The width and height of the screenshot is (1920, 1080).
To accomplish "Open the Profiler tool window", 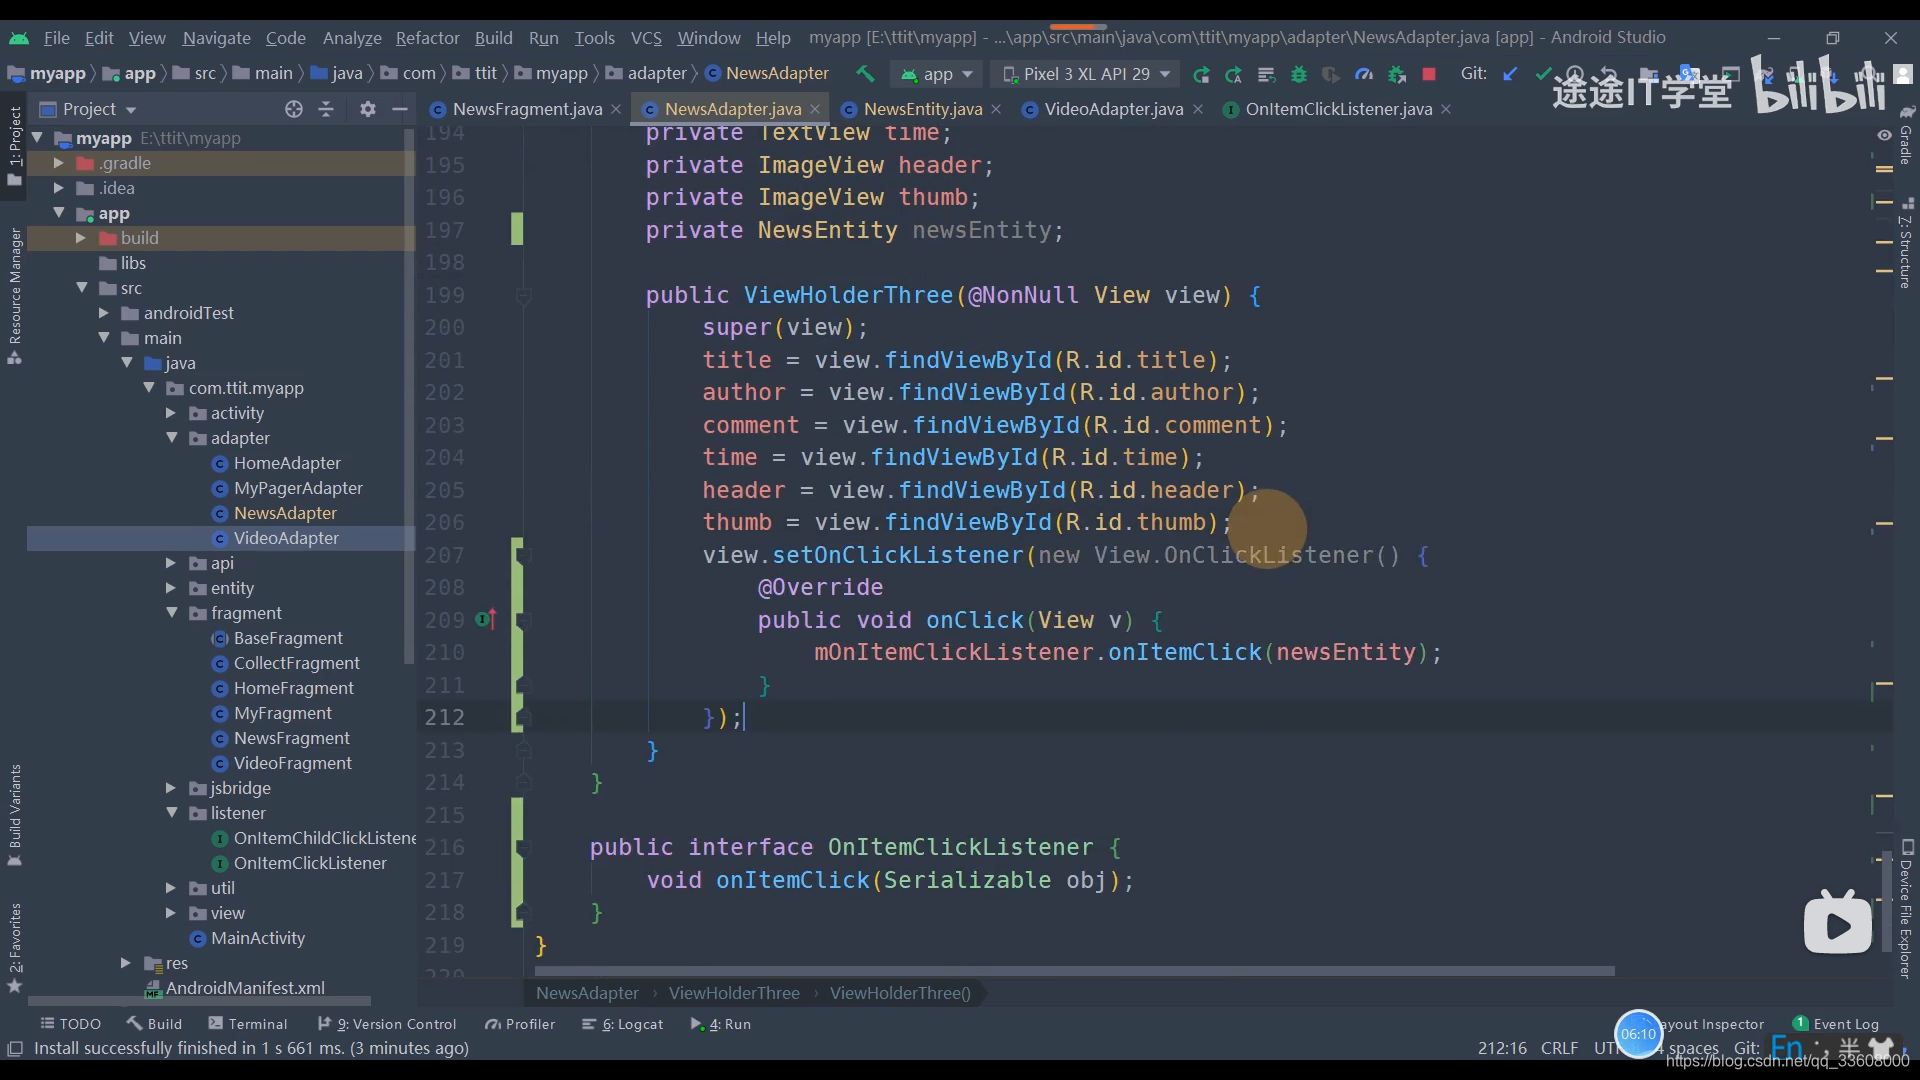I will [520, 1024].
